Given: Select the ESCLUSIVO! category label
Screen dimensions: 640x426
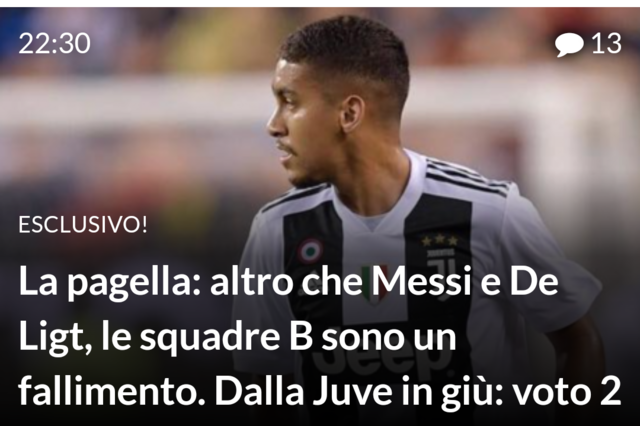Looking at the screenshot, I should [83, 224].
